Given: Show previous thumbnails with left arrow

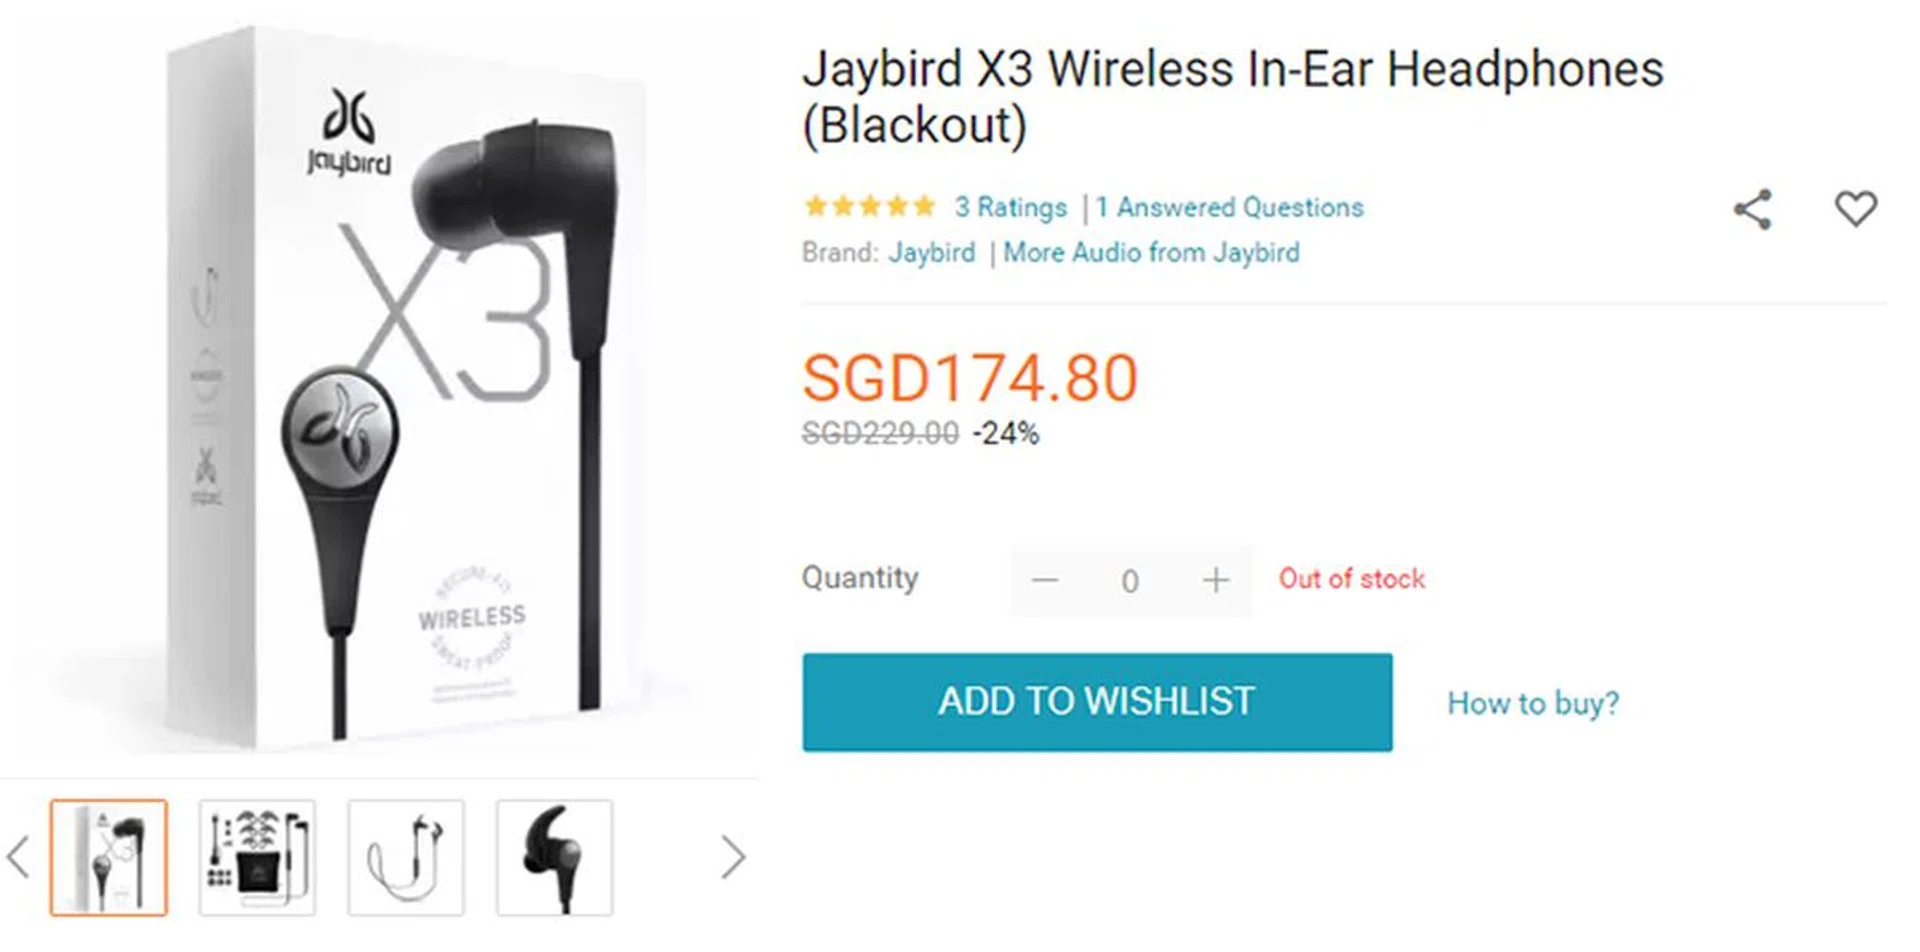Looking at the screenshot, I should 18,857.
